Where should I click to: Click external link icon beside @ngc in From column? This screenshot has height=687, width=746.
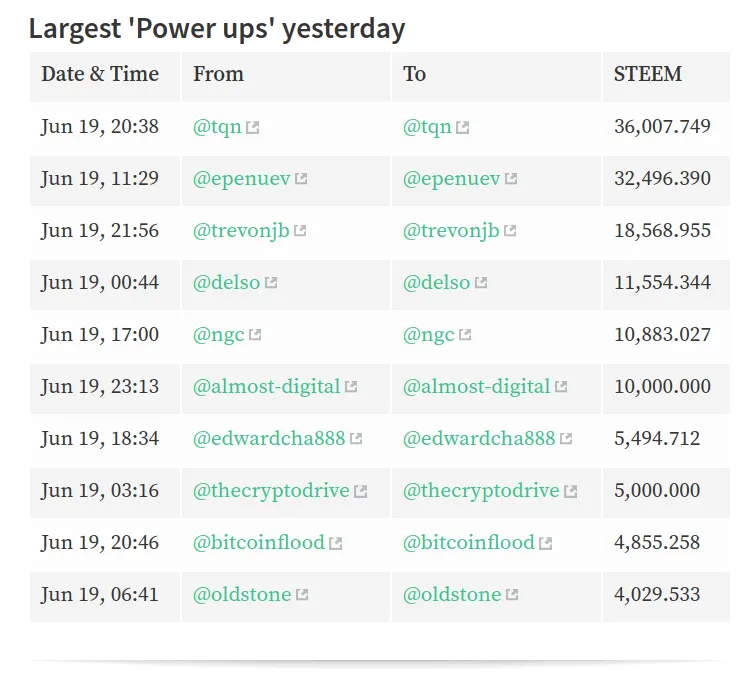(255, 335)
